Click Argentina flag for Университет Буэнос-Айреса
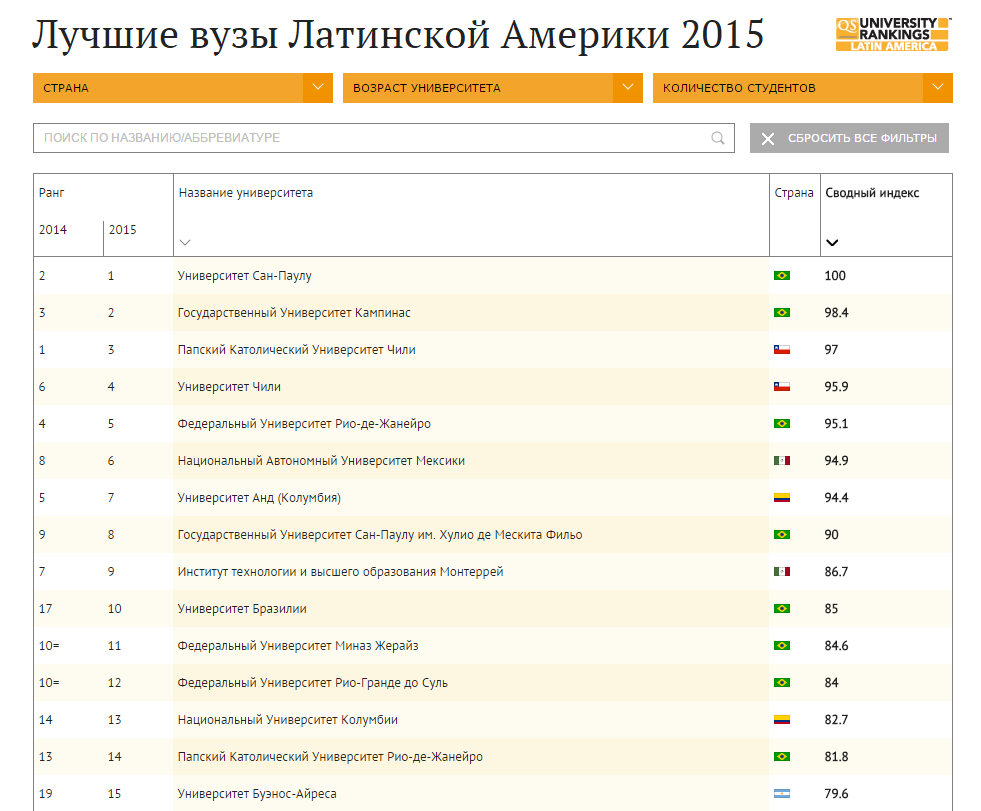 coord(781,793)
